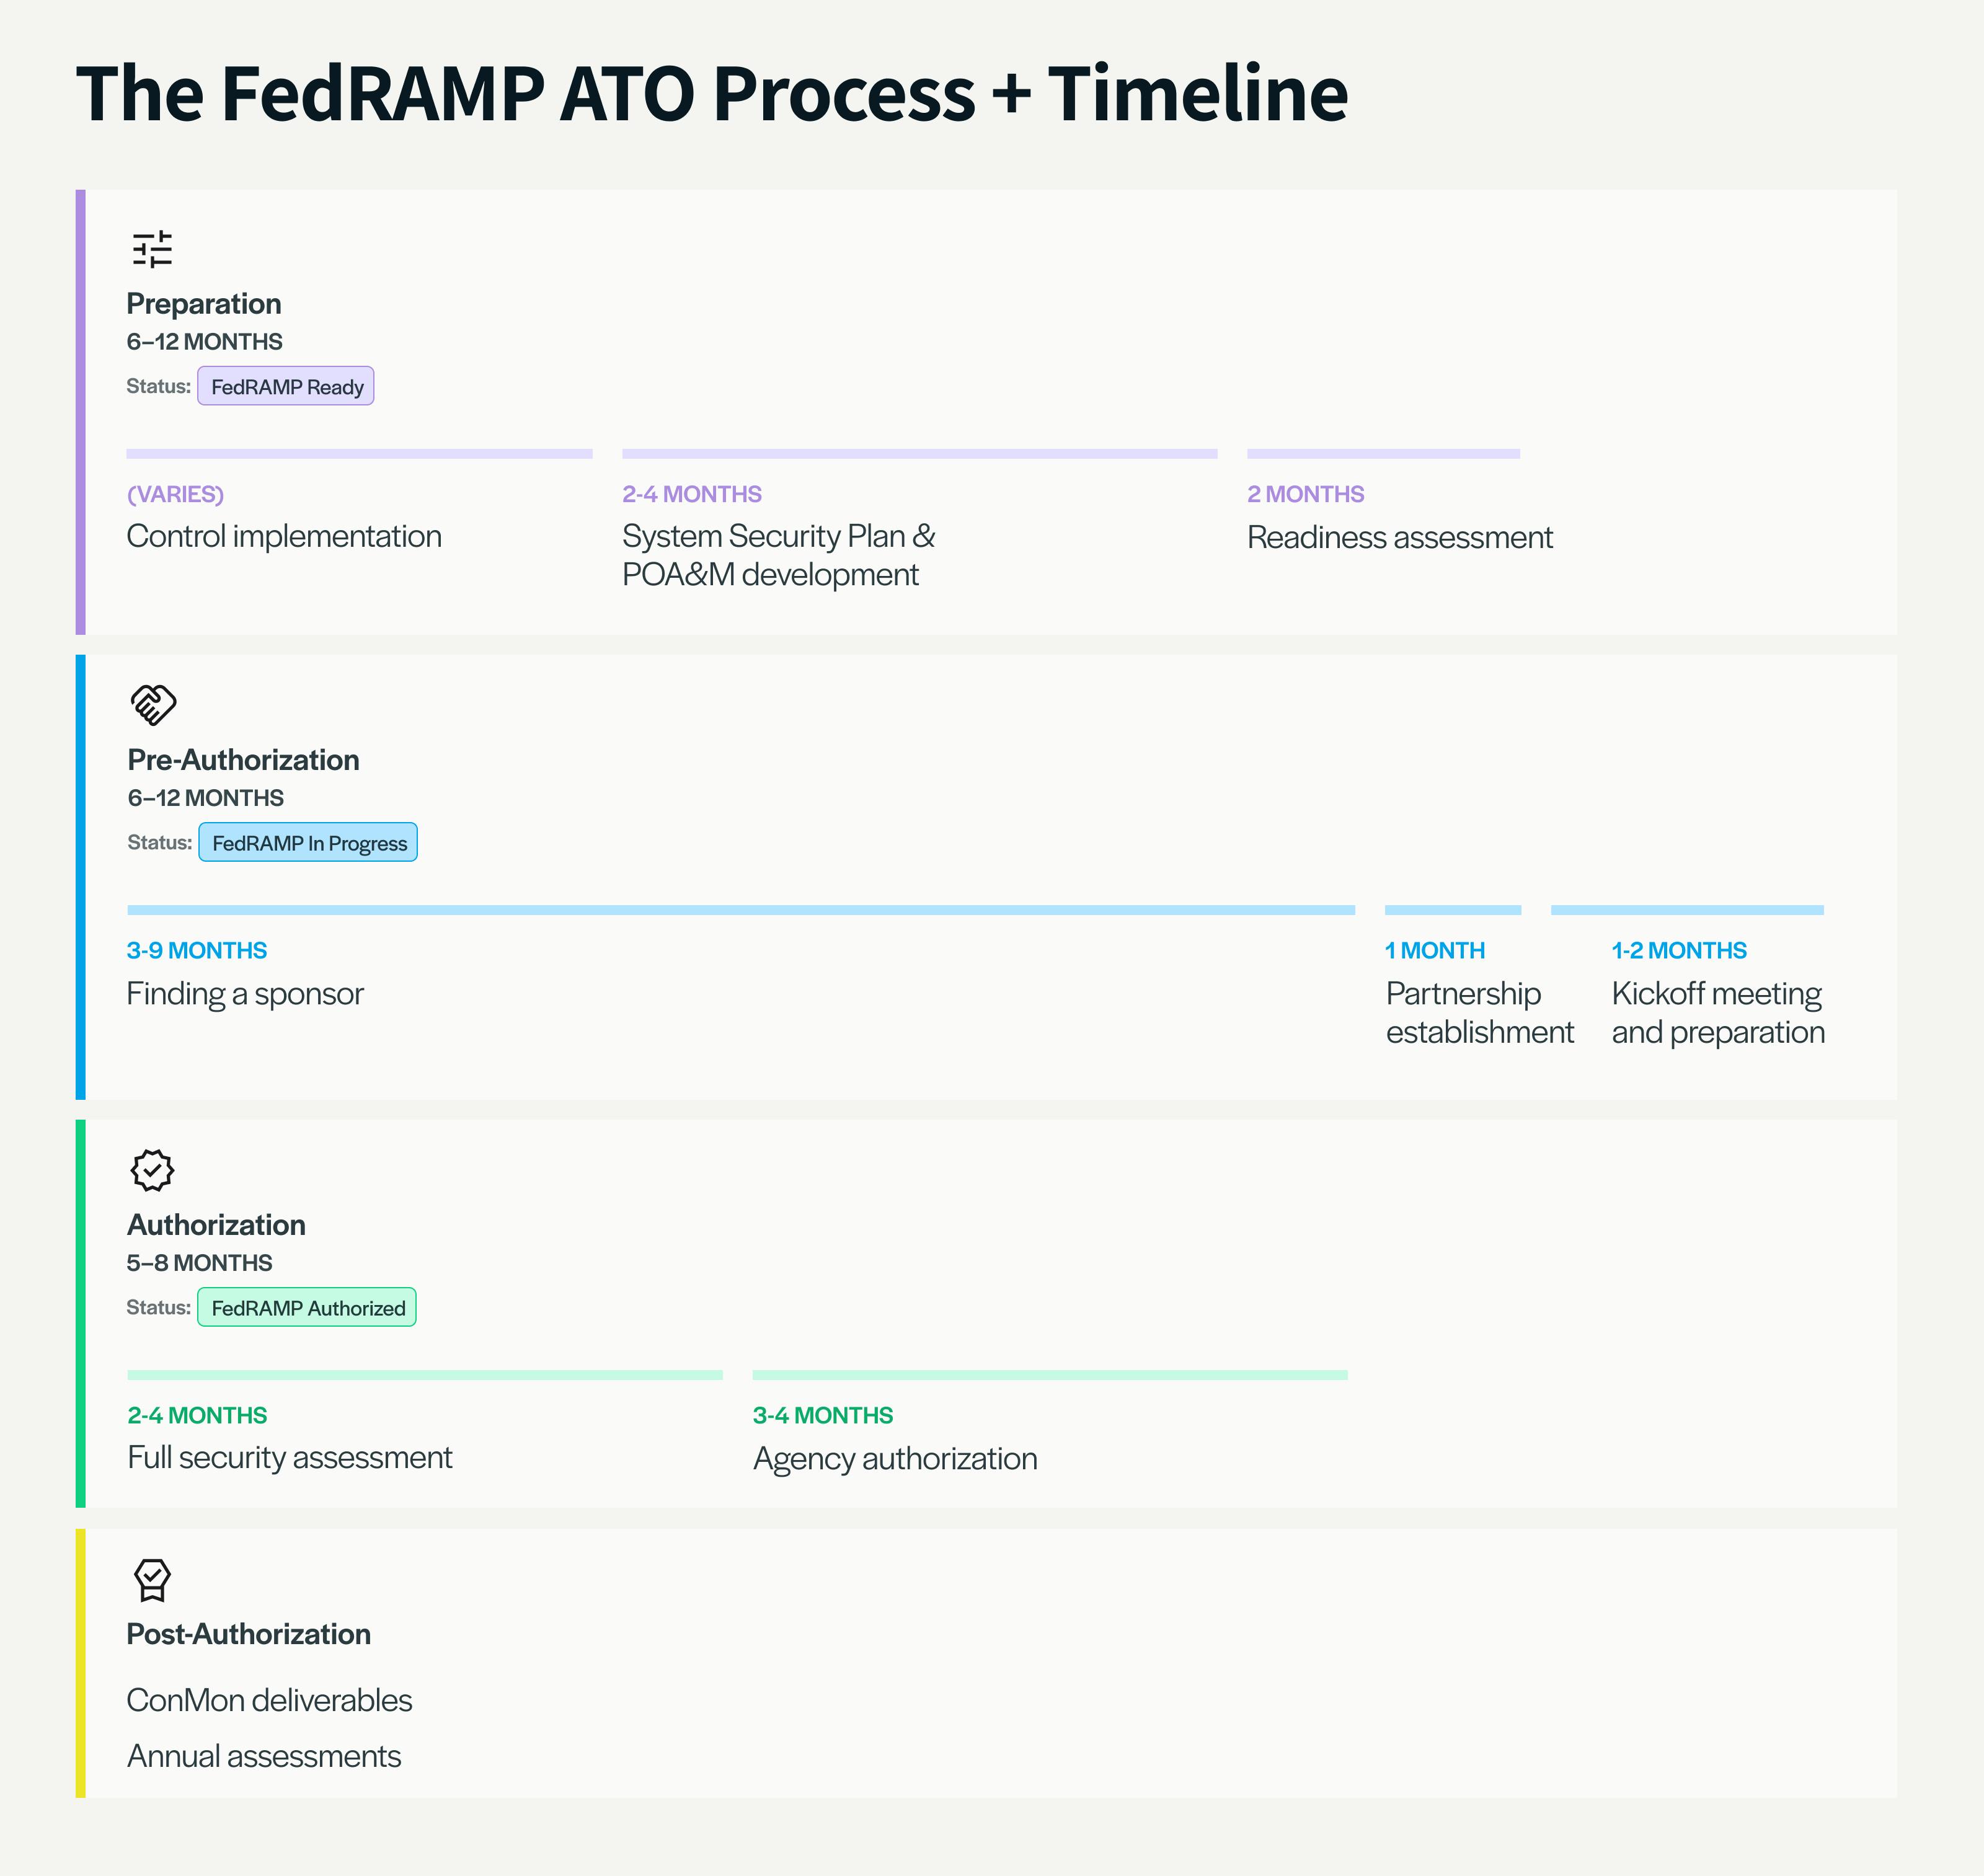
Task: Click the Control implementation timeline bar
Action: (x=359, y=454)
